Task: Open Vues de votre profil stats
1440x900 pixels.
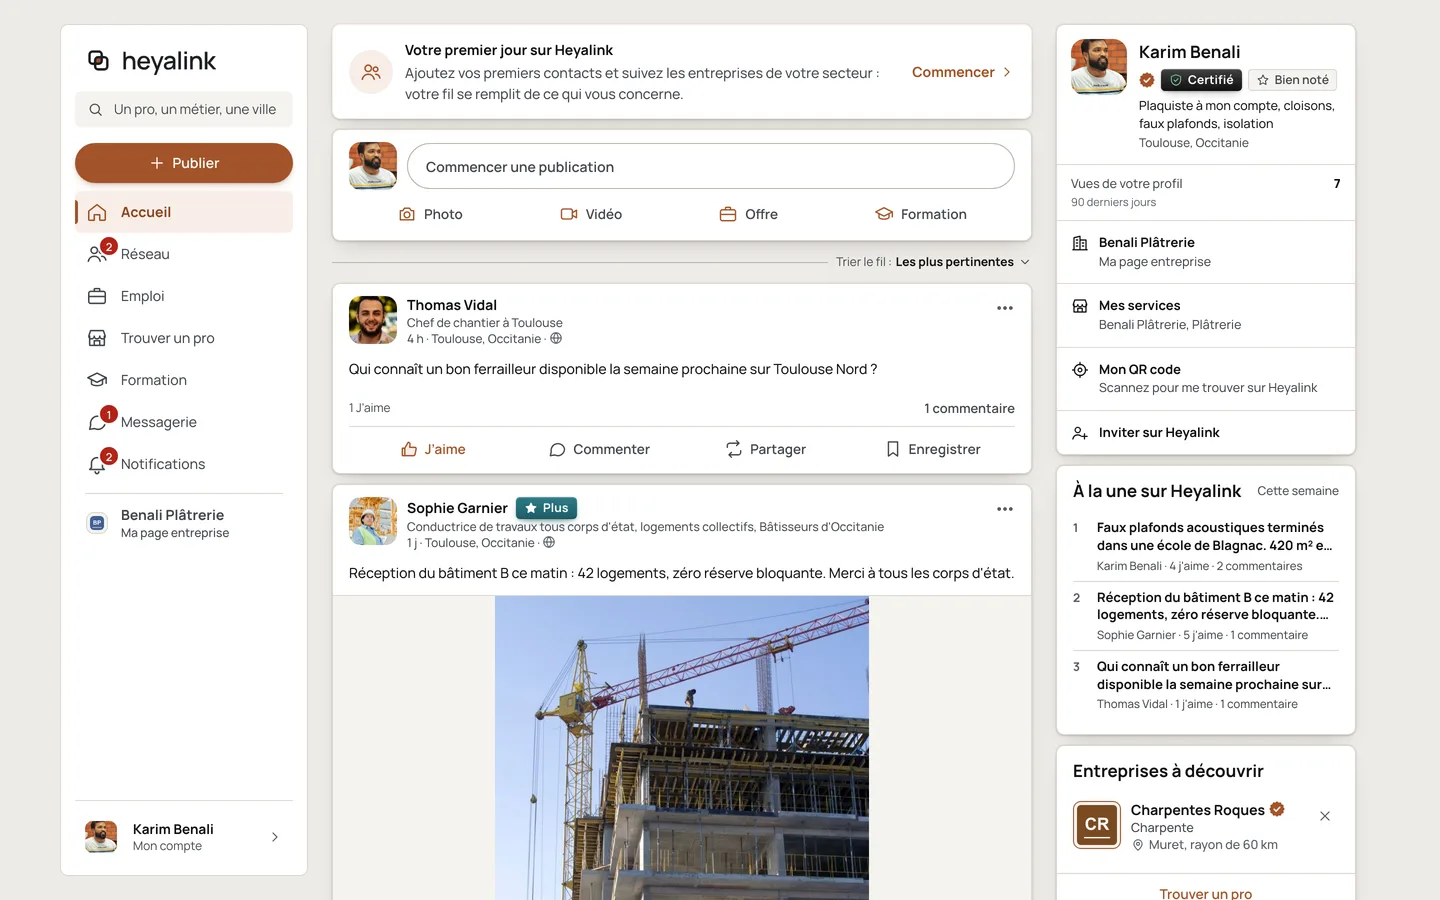Action: click(x=1206, y=192)
